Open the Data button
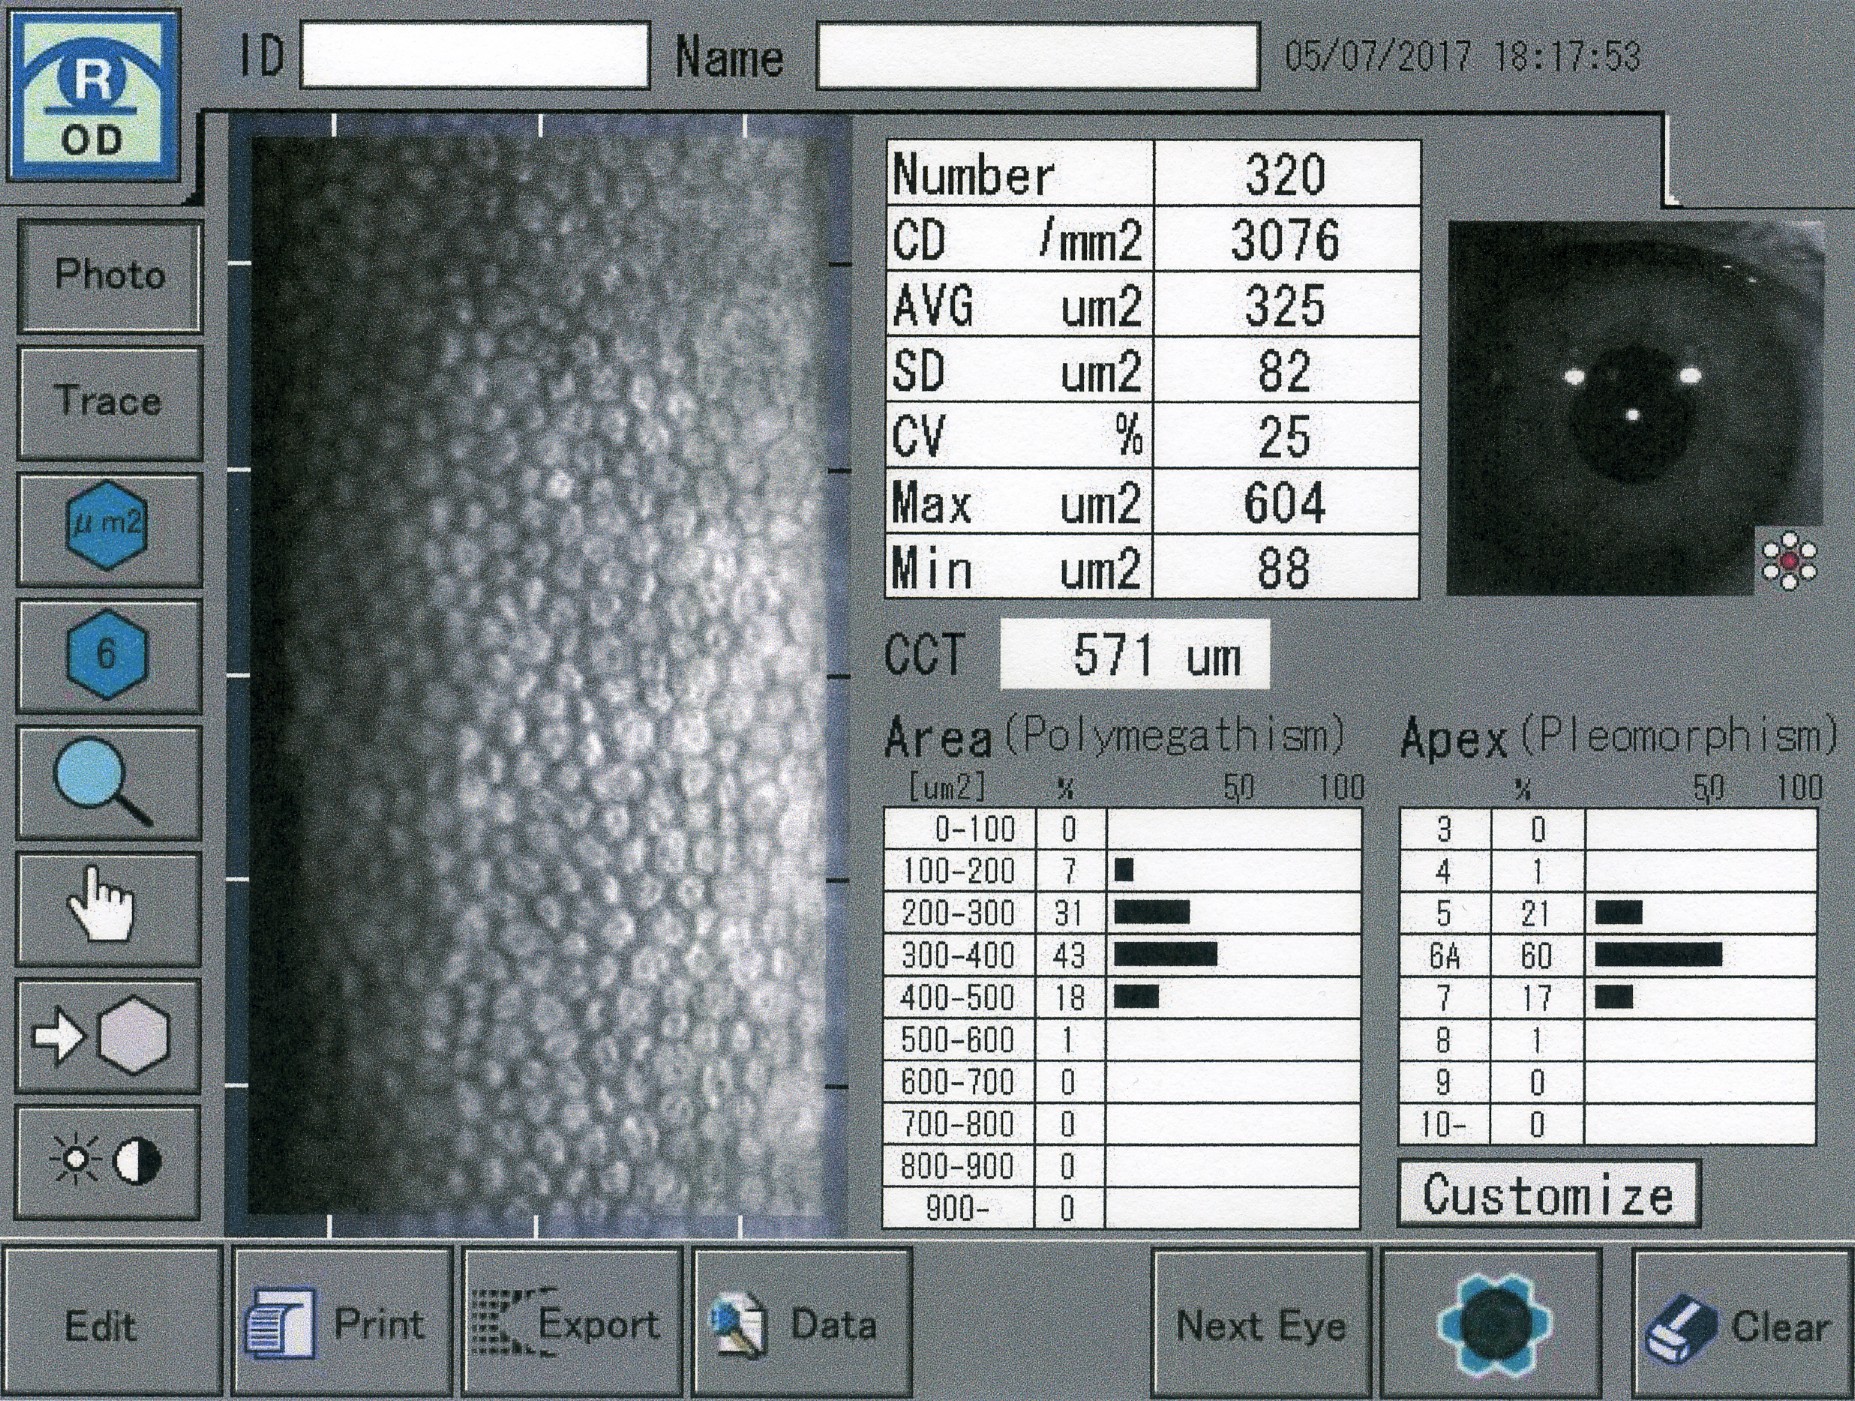The width and height of the screenshot is (1855, 1401). click(801, 1323)
